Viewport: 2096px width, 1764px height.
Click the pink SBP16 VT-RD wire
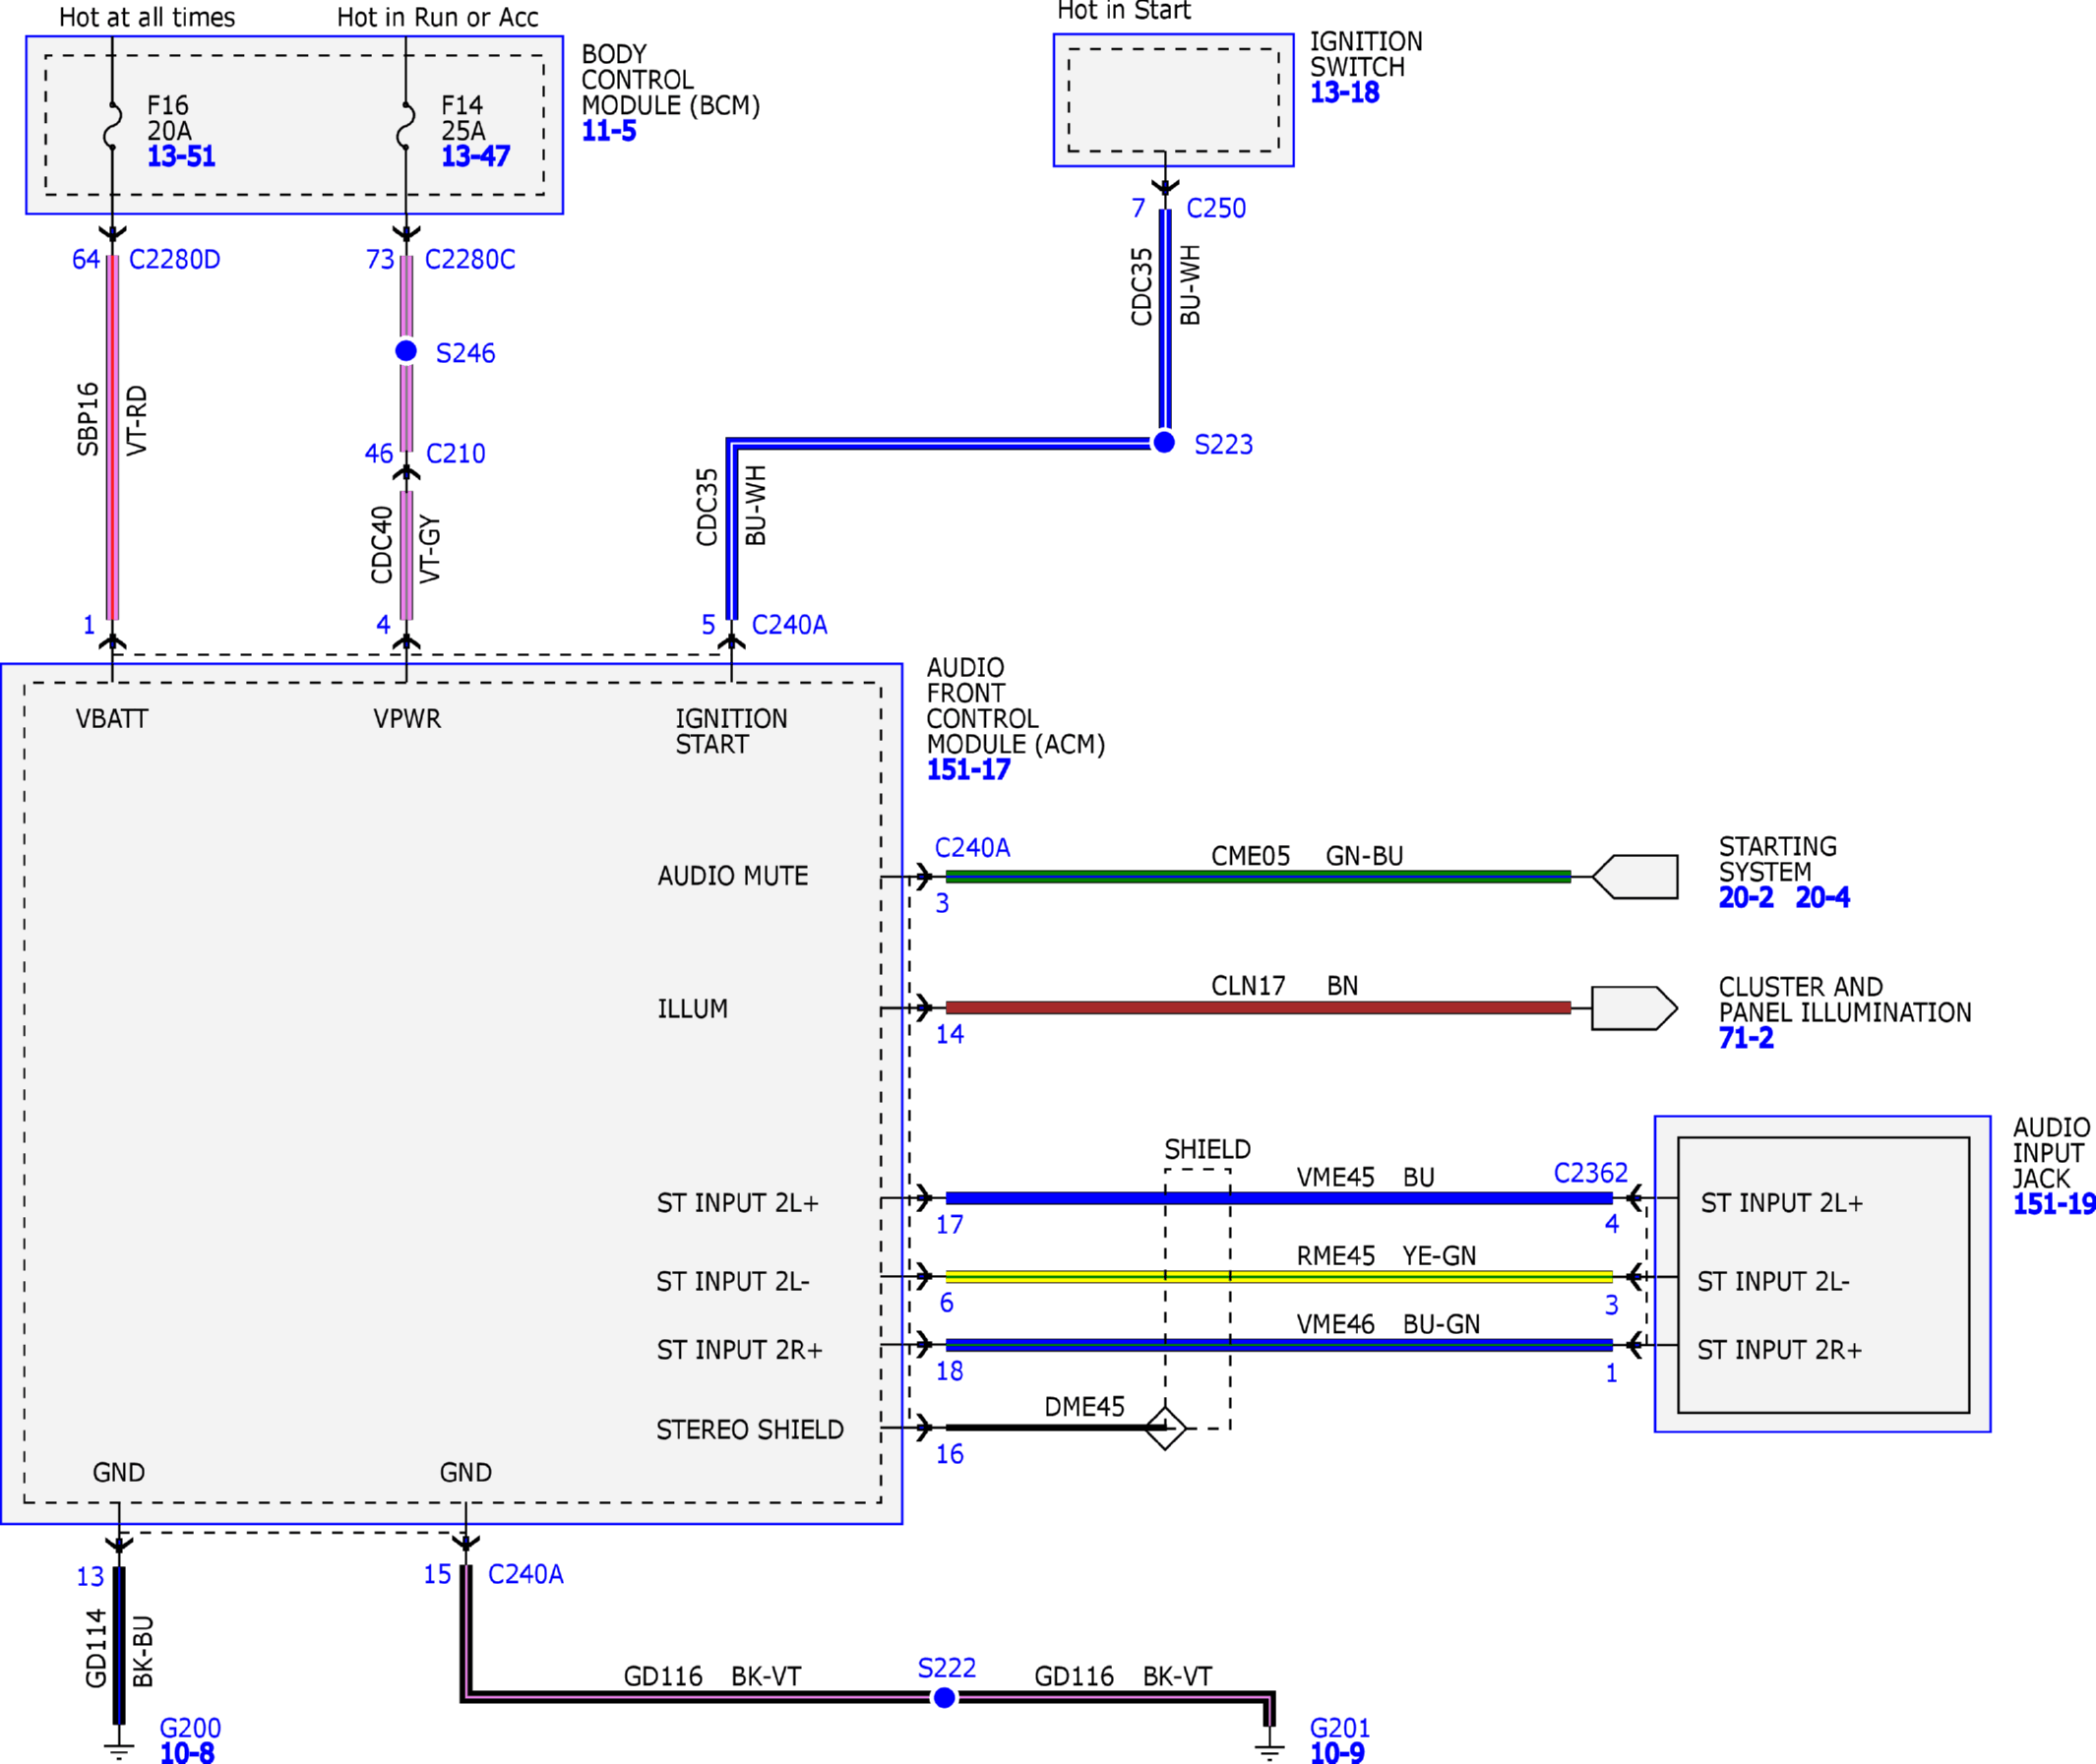pos(112,438)
